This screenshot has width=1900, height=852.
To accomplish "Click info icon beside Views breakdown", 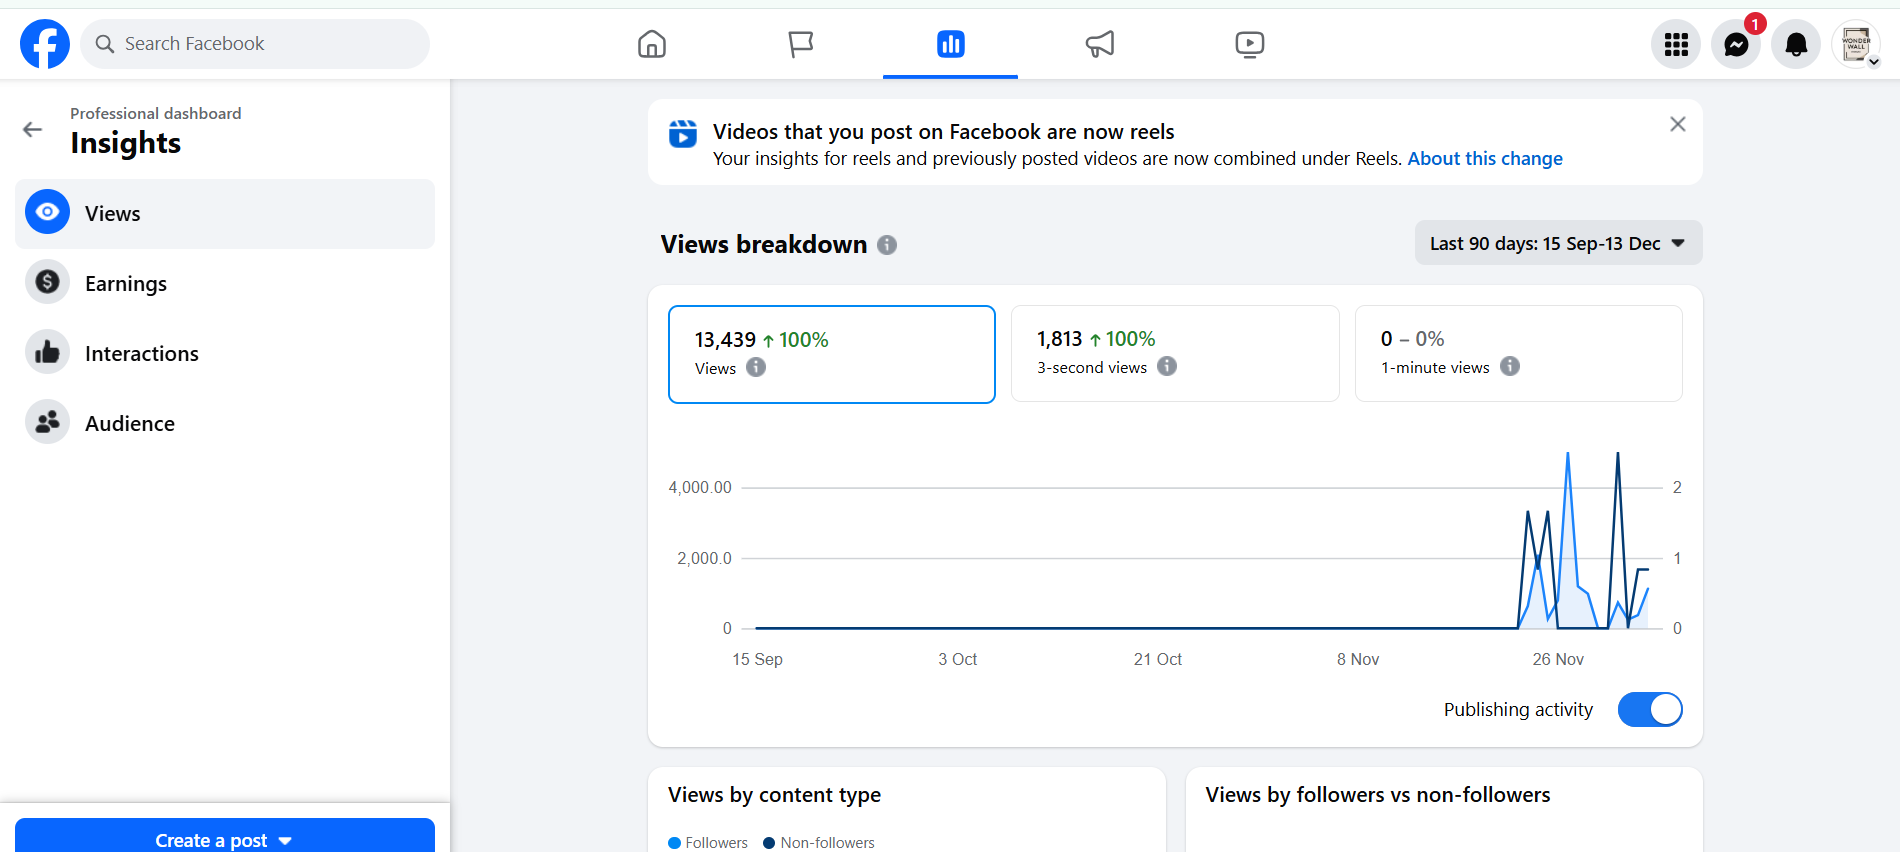I will (x=887, y=245).
